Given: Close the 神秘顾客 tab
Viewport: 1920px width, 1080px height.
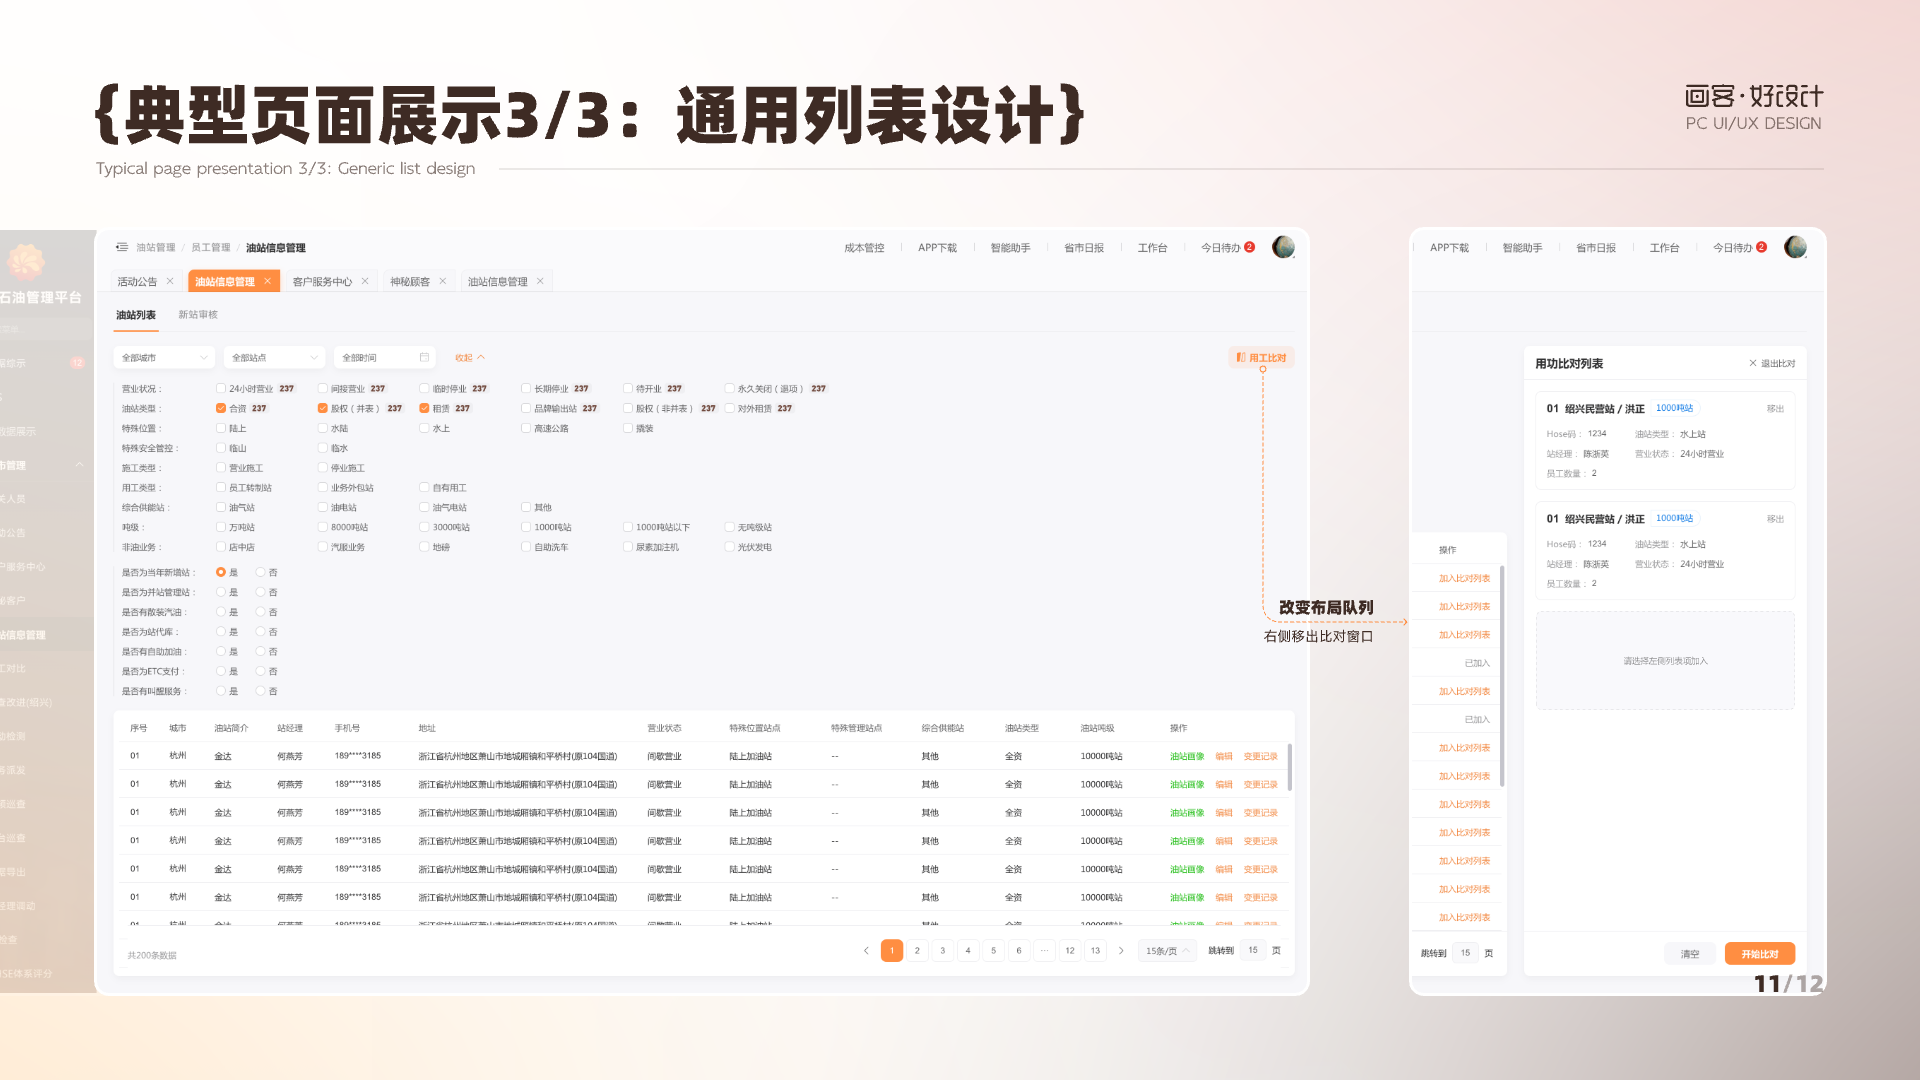Looking at the screenshot, I should [443, 281].
